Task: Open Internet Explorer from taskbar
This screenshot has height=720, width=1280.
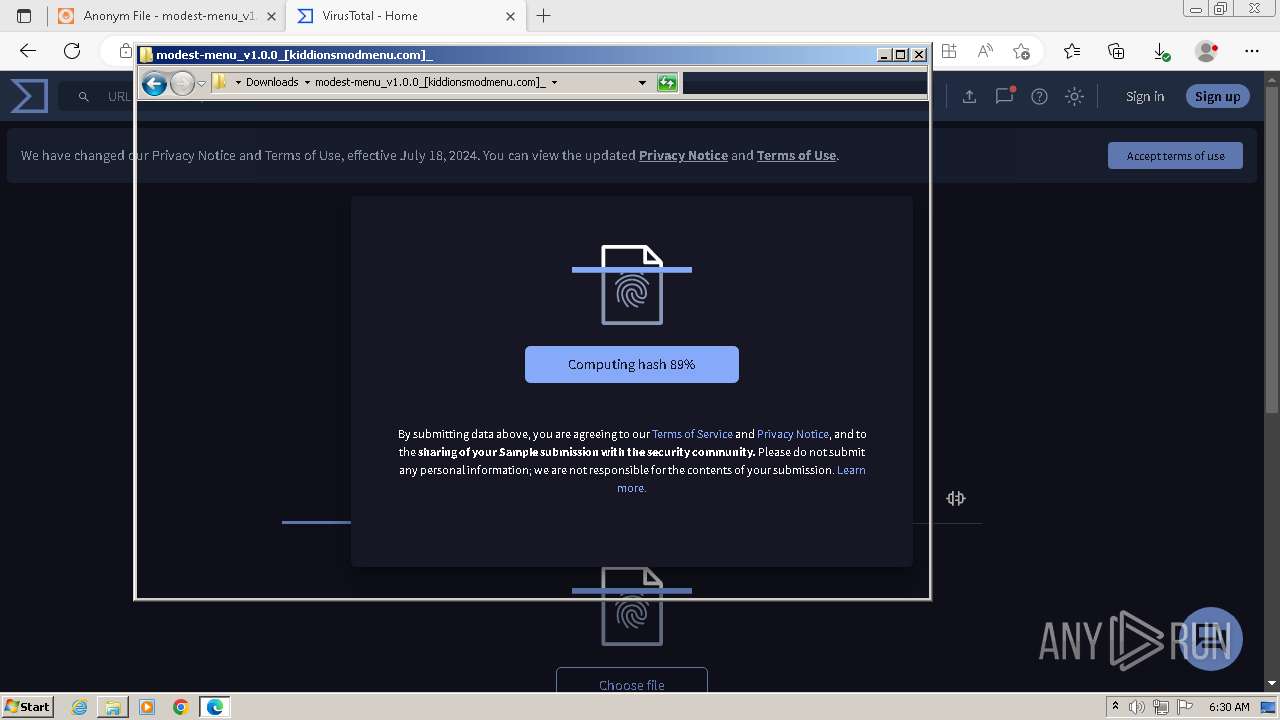Action: tap(79, 707)
